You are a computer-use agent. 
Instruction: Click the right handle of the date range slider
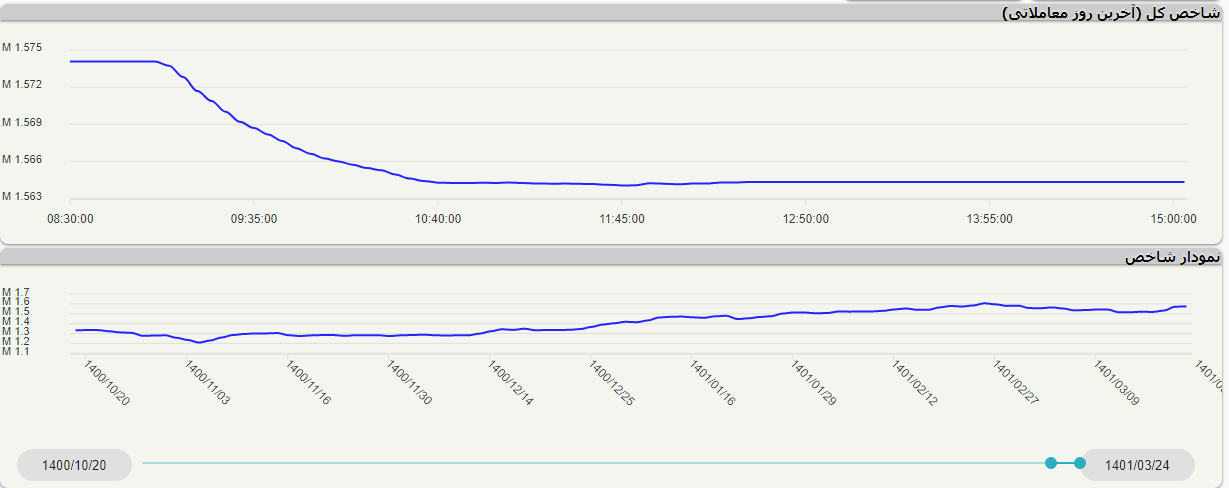click(1079, 463)
